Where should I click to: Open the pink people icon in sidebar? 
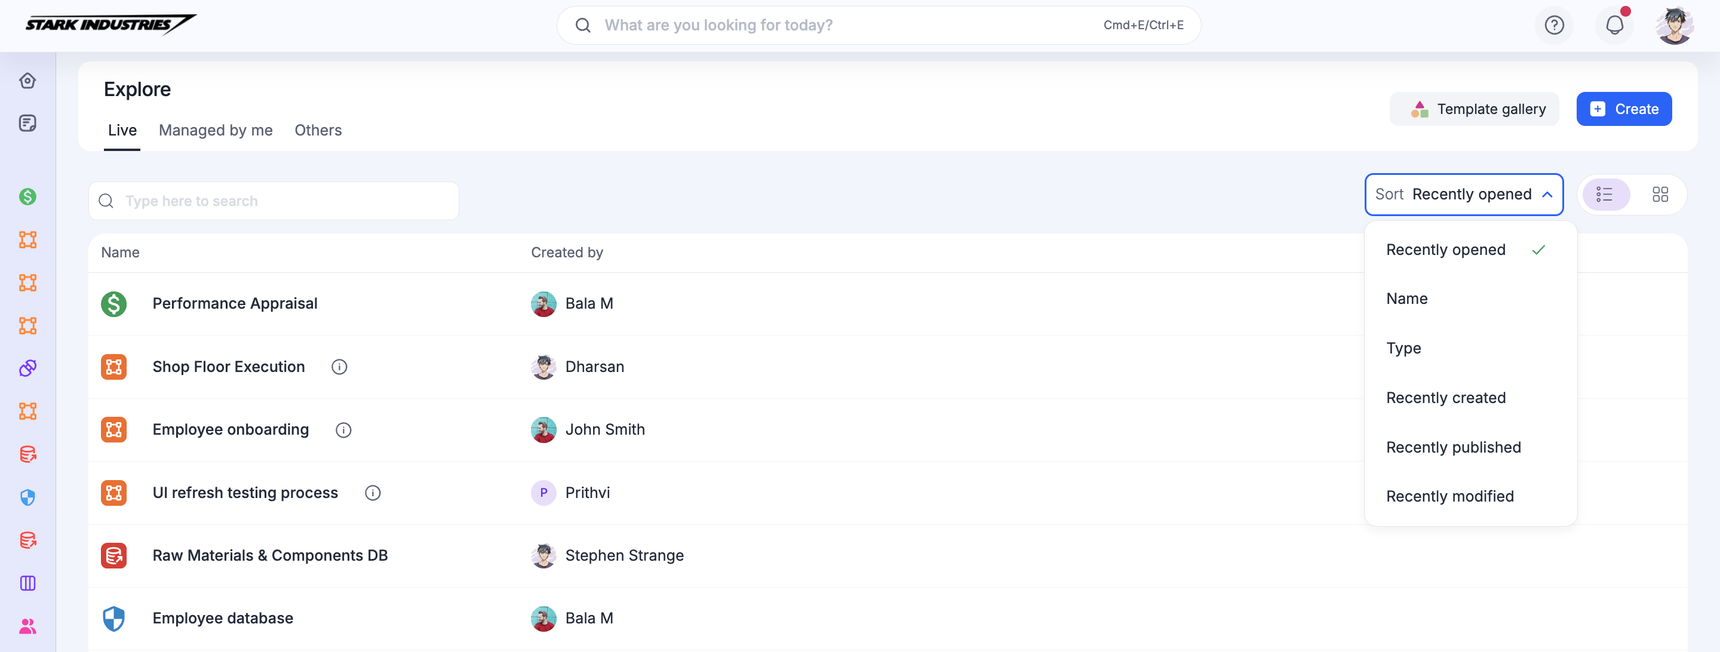point(28,626)
